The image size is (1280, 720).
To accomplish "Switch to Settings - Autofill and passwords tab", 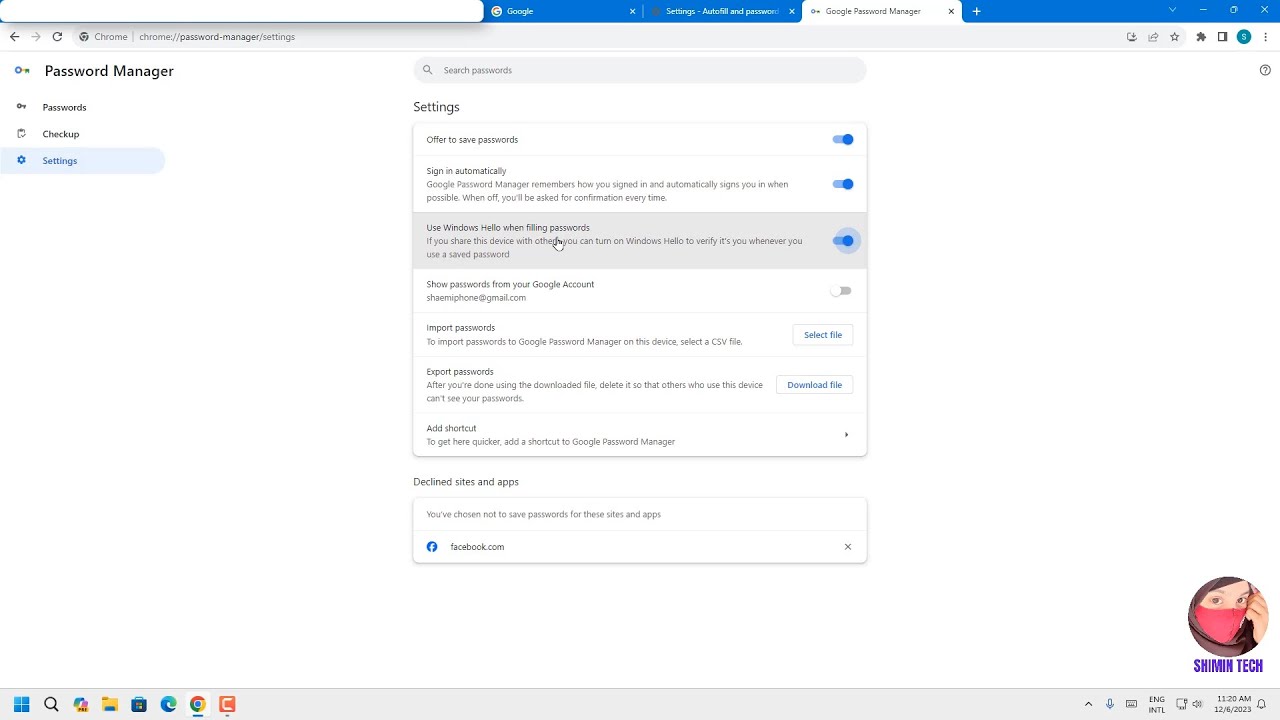I will [722, 11].
